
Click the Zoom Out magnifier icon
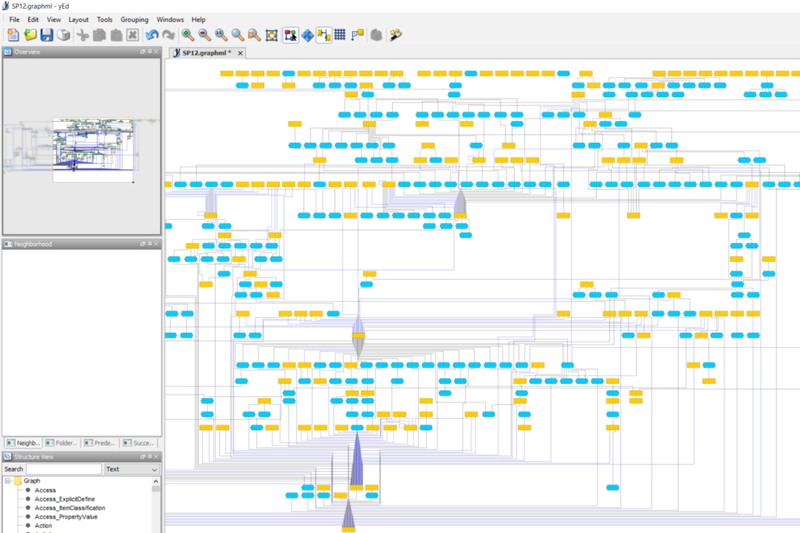(x=204, y=35)
